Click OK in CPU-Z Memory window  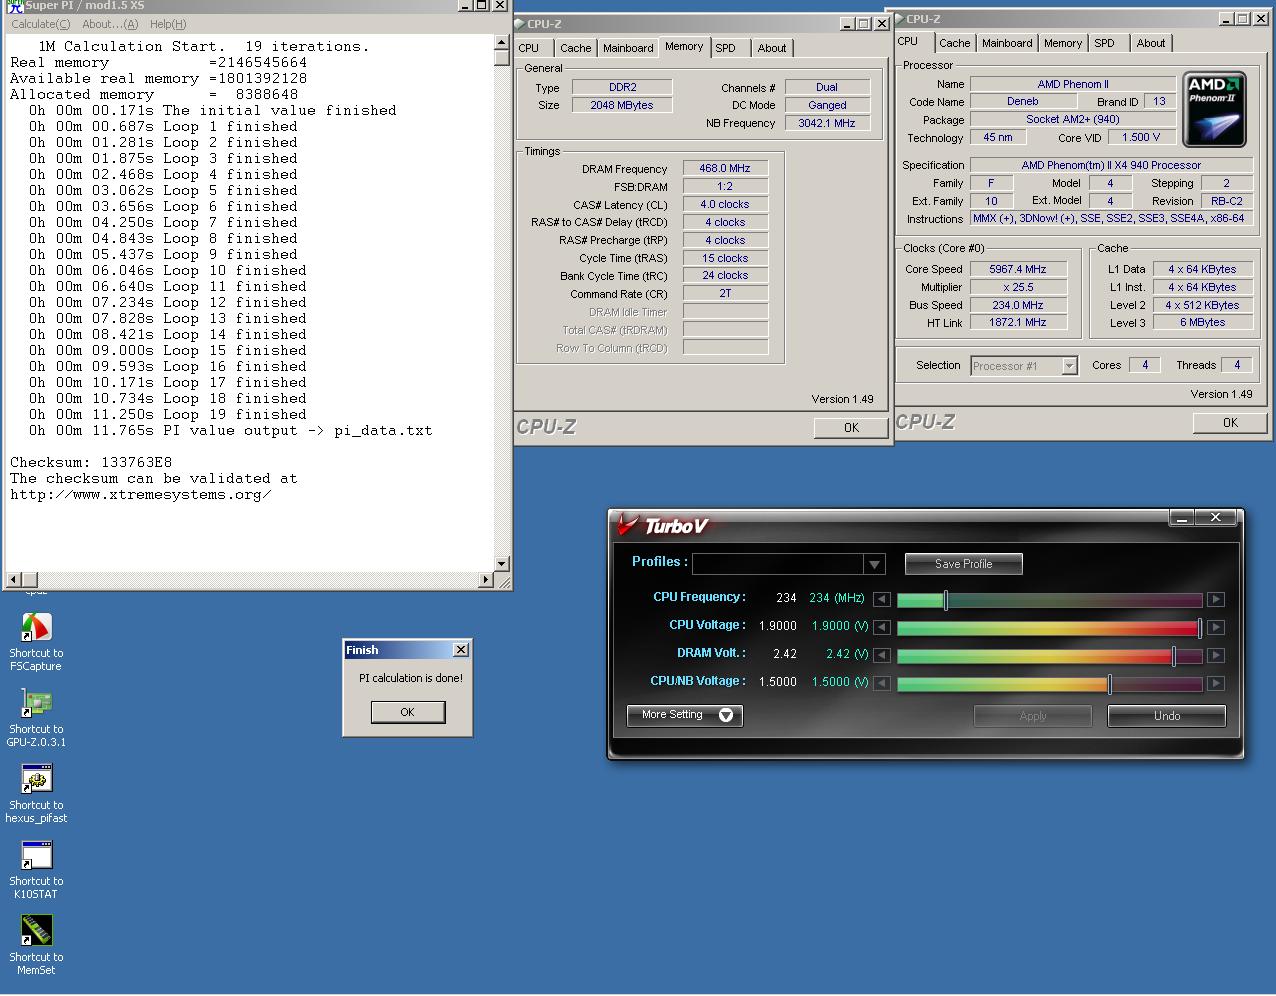[851, 427]
